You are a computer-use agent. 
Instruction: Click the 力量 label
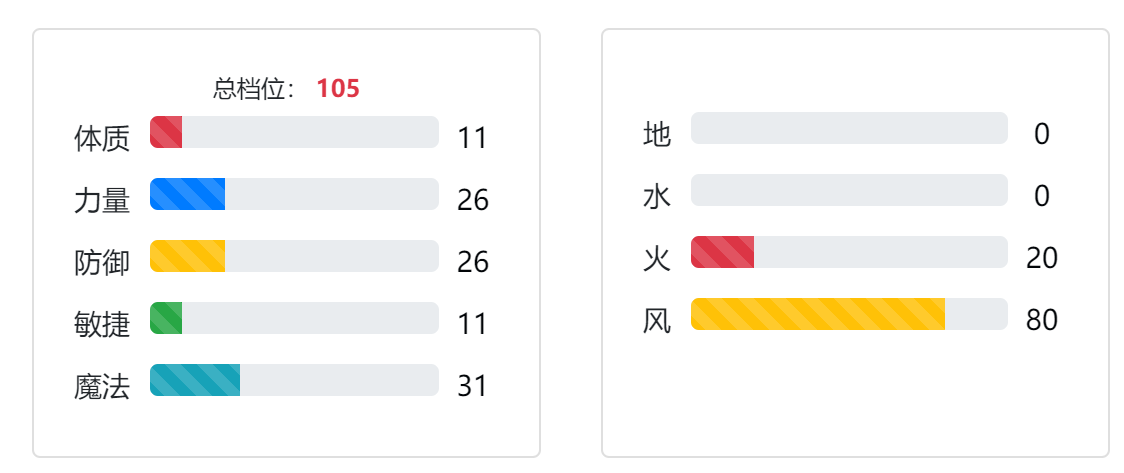pyautogui.click(x=102, y=201)
